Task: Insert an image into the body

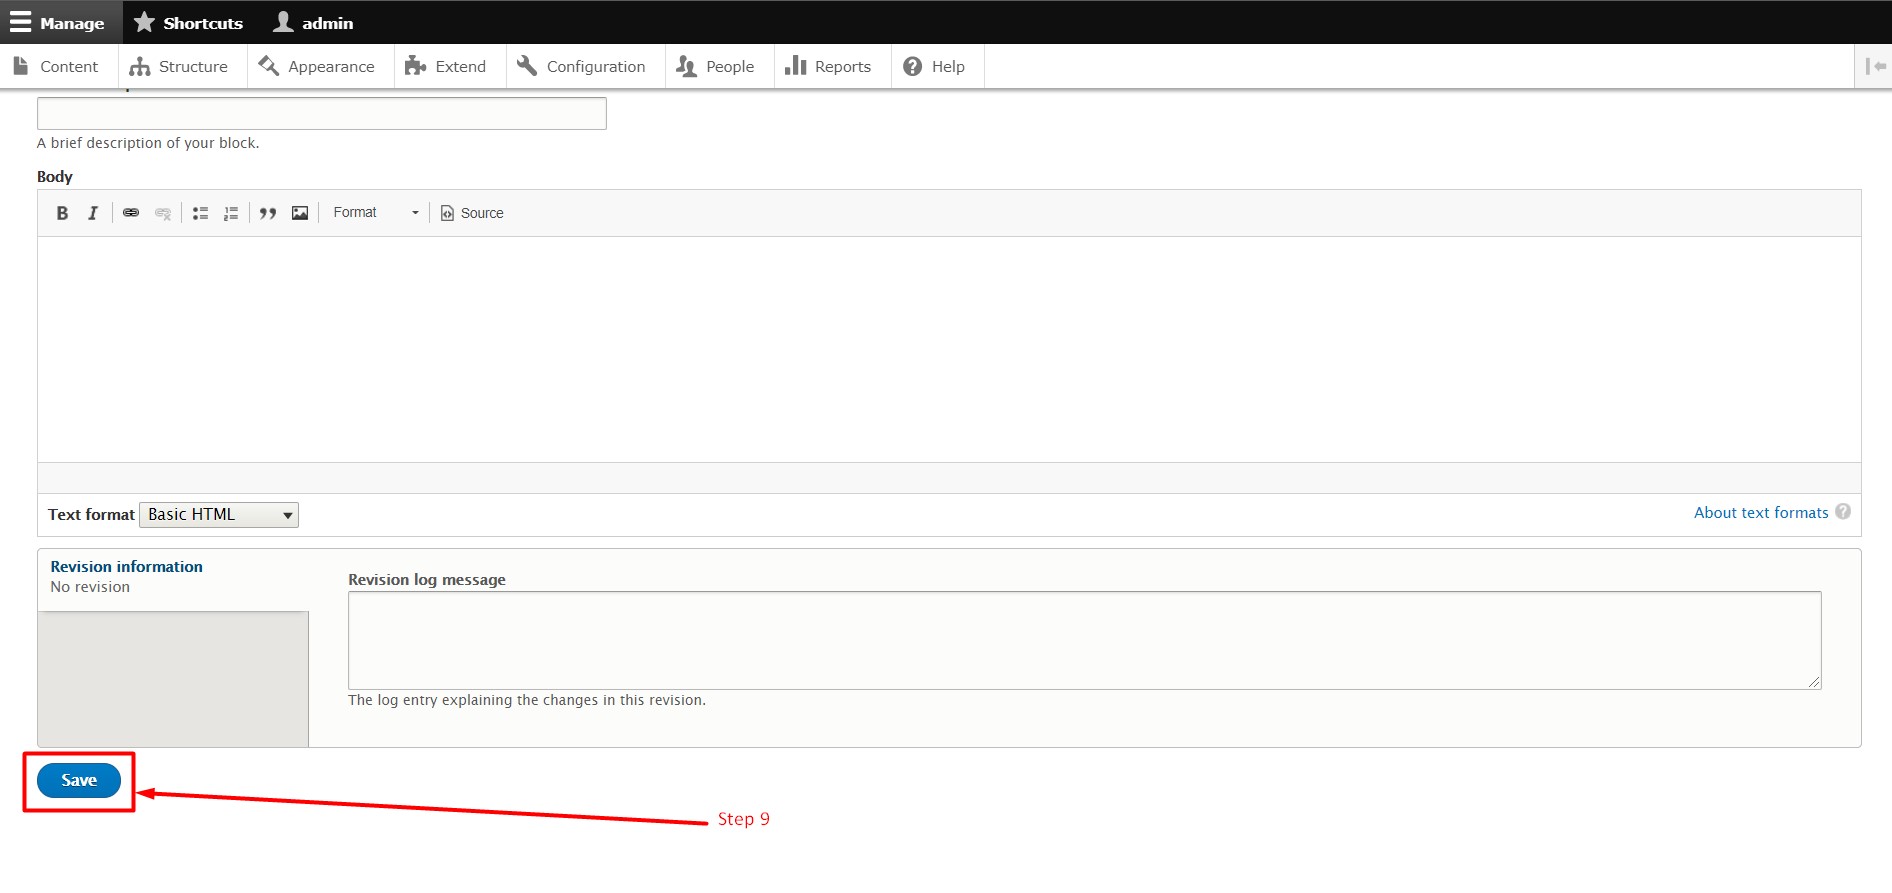Action: (300, 213)
